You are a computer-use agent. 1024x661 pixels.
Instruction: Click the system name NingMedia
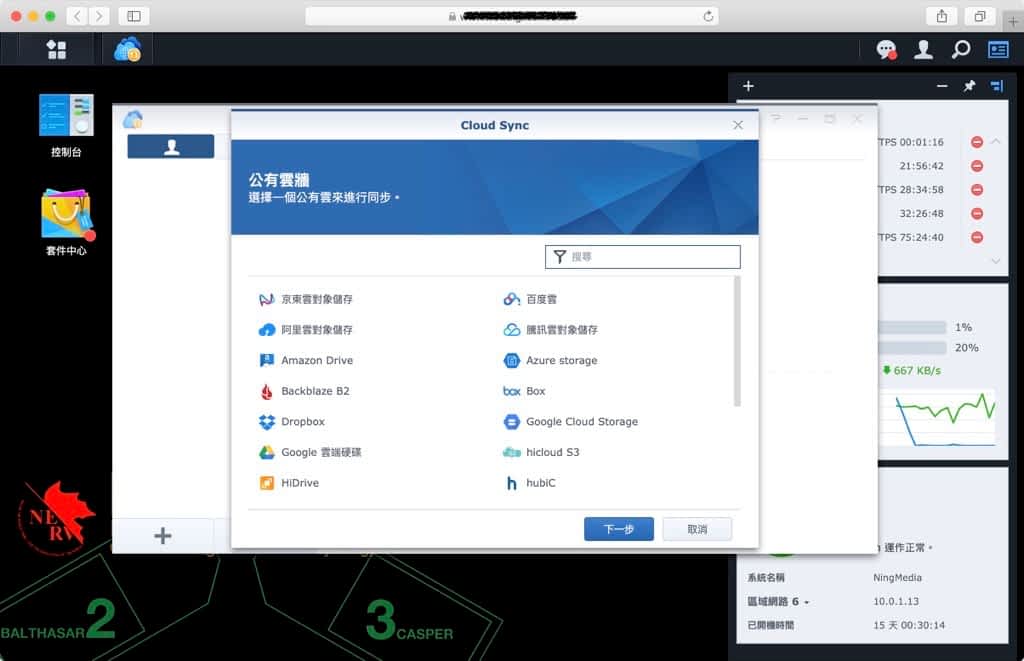[897, 577]
